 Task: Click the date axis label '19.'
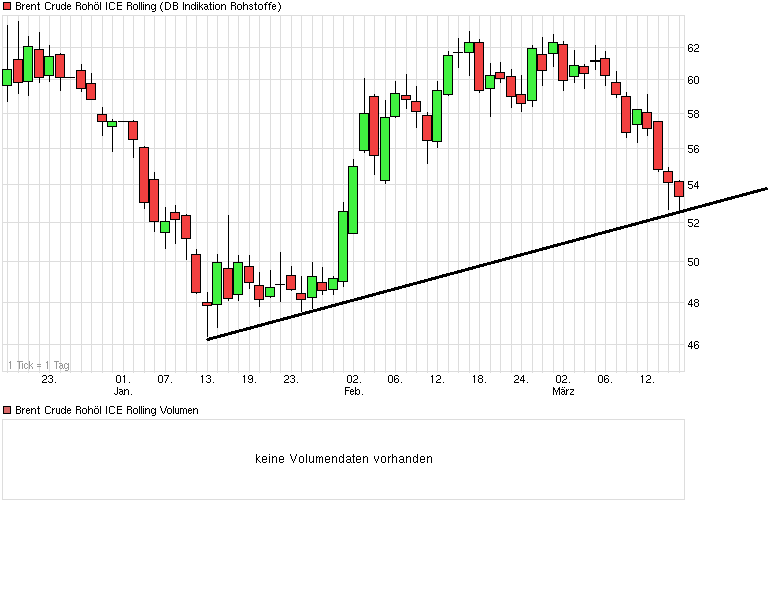tap(249, 379)
